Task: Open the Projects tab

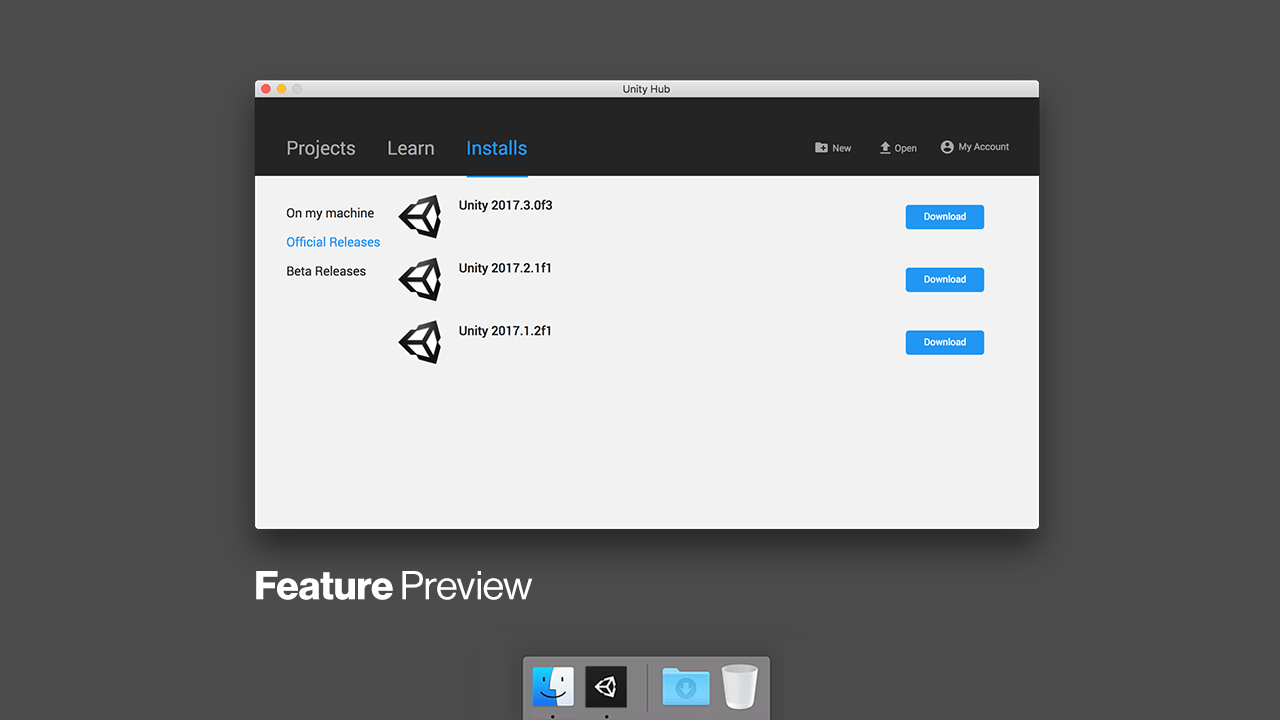Action: tap(321, 148)
